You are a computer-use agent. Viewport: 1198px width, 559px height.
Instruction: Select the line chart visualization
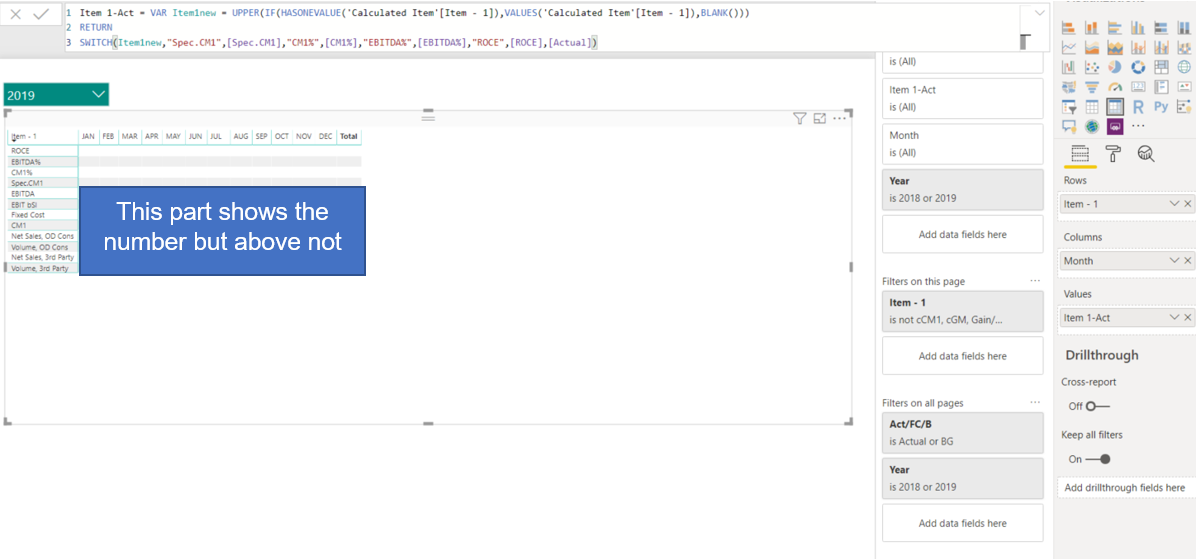[x=1069, y=47]
